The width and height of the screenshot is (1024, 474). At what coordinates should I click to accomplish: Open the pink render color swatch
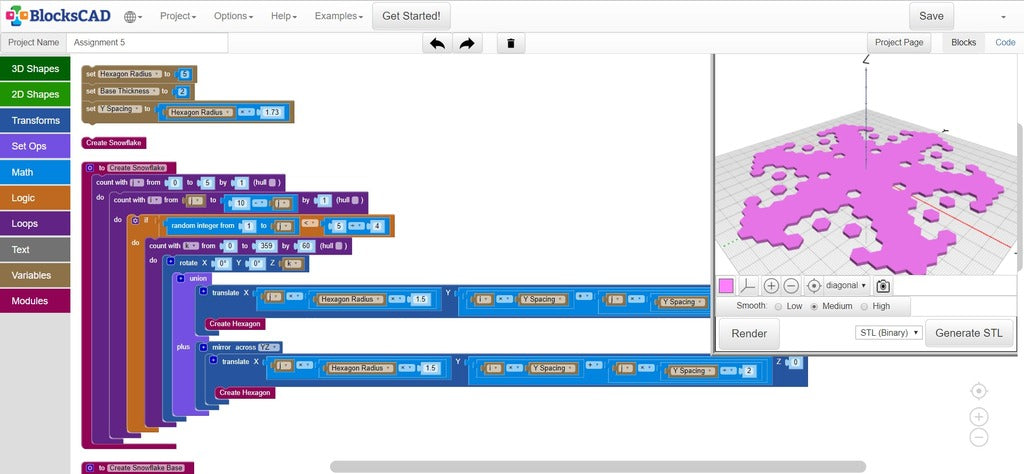[x=726, y=286]
